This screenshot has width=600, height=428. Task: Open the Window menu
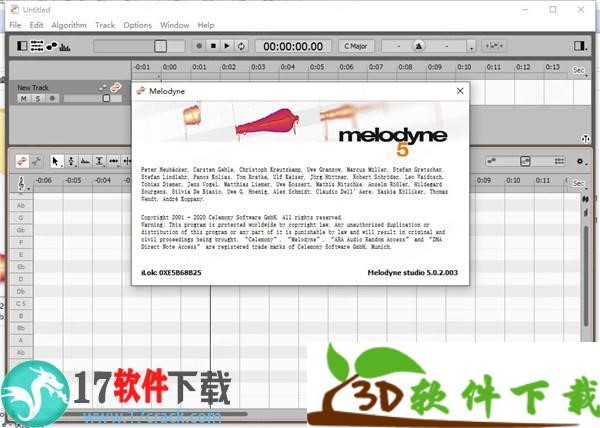tap(174, 25)
